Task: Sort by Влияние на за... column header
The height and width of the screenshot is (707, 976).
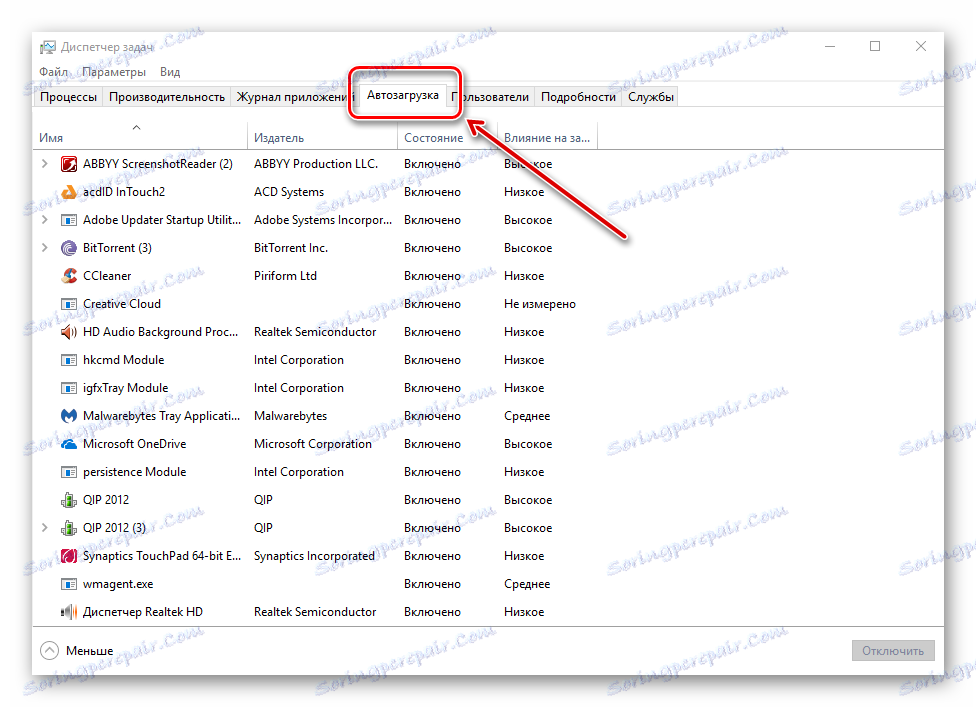Action: pyautogui.click(x=547, y=138)
